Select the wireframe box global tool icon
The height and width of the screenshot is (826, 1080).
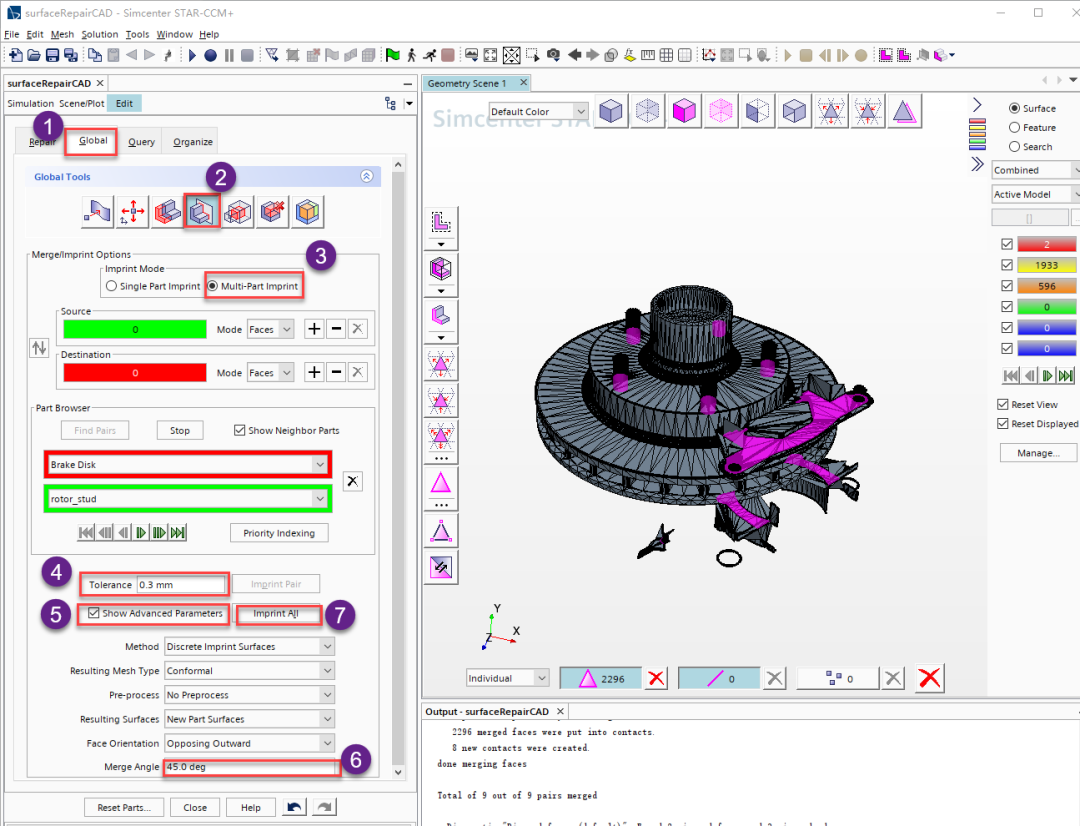pos(238,211)
